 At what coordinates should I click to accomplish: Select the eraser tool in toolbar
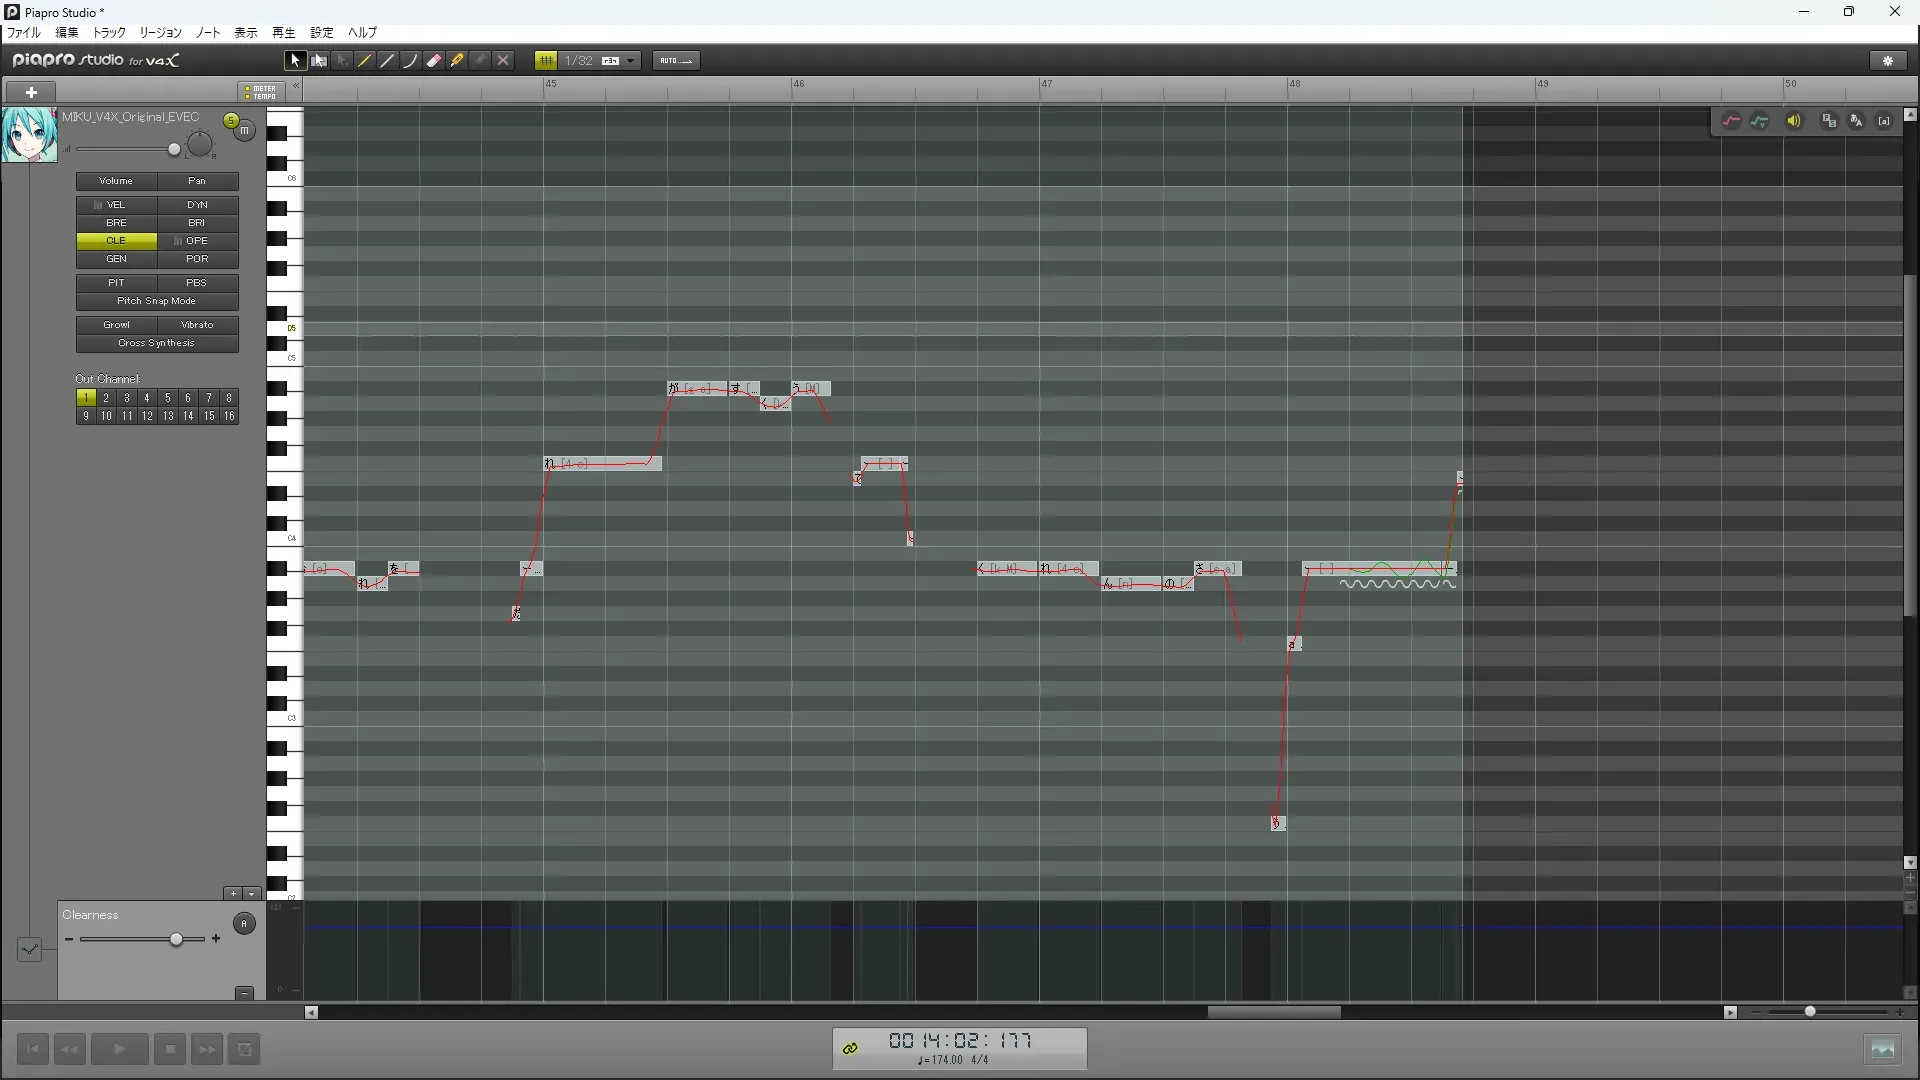click(434, 61)
